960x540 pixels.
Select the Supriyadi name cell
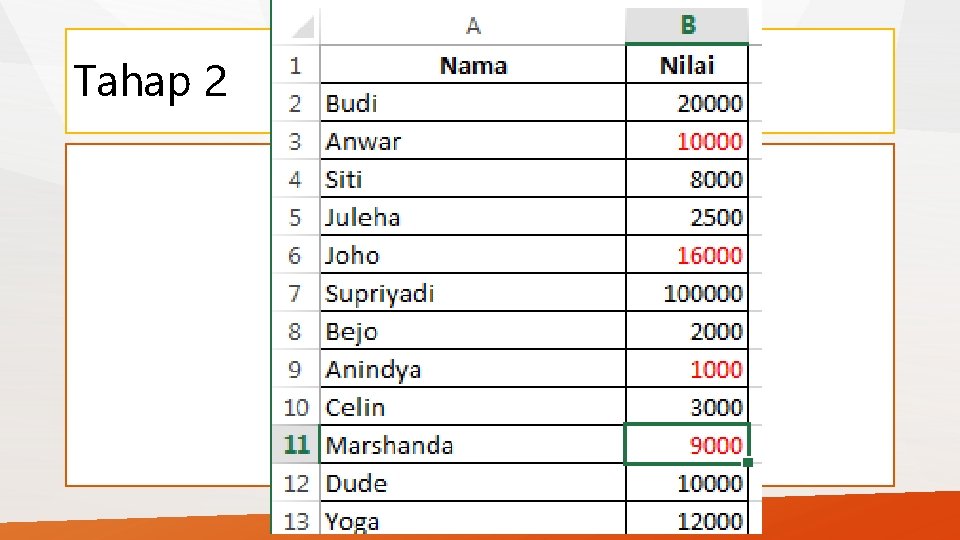pos(473,293)
